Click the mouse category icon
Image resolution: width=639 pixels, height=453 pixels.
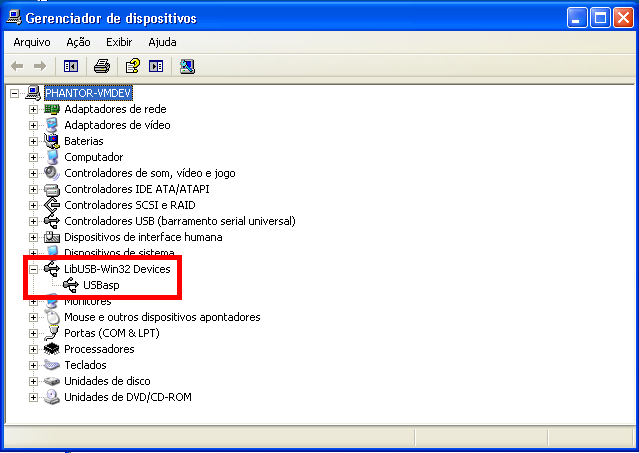[52, 317]
